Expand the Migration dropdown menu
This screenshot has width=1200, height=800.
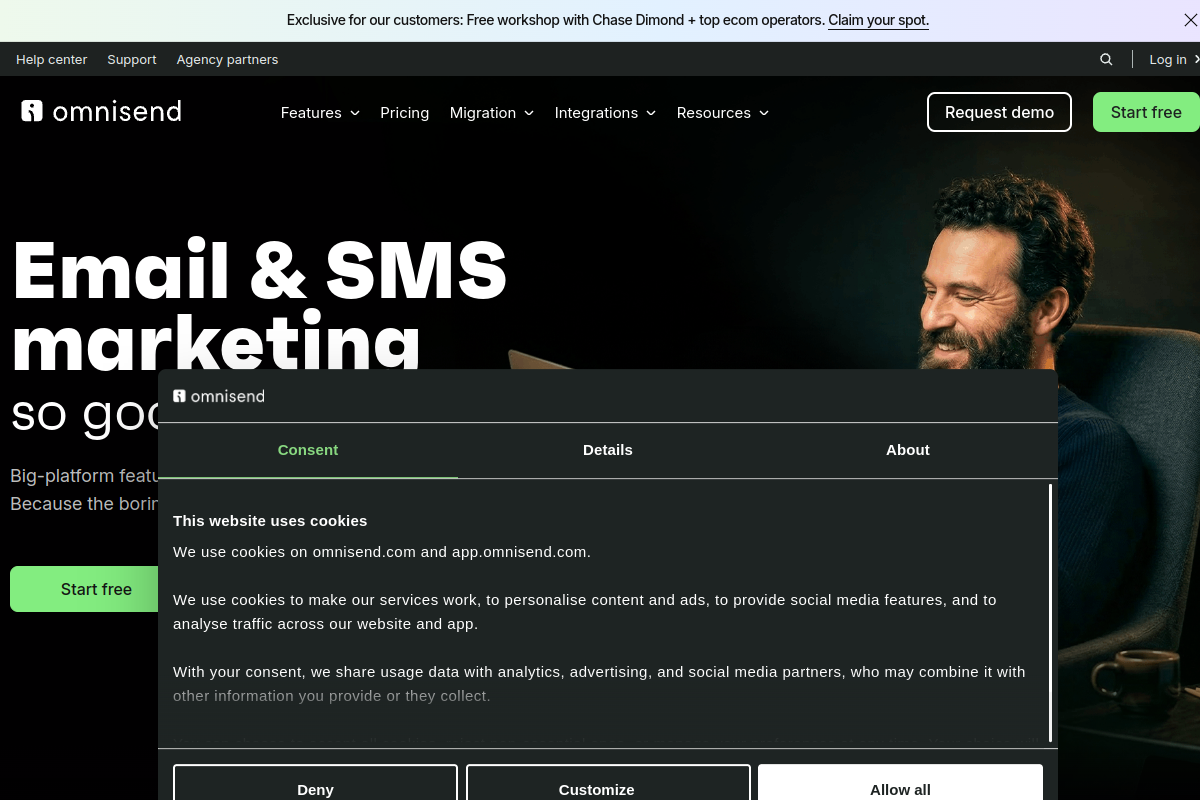492,113
